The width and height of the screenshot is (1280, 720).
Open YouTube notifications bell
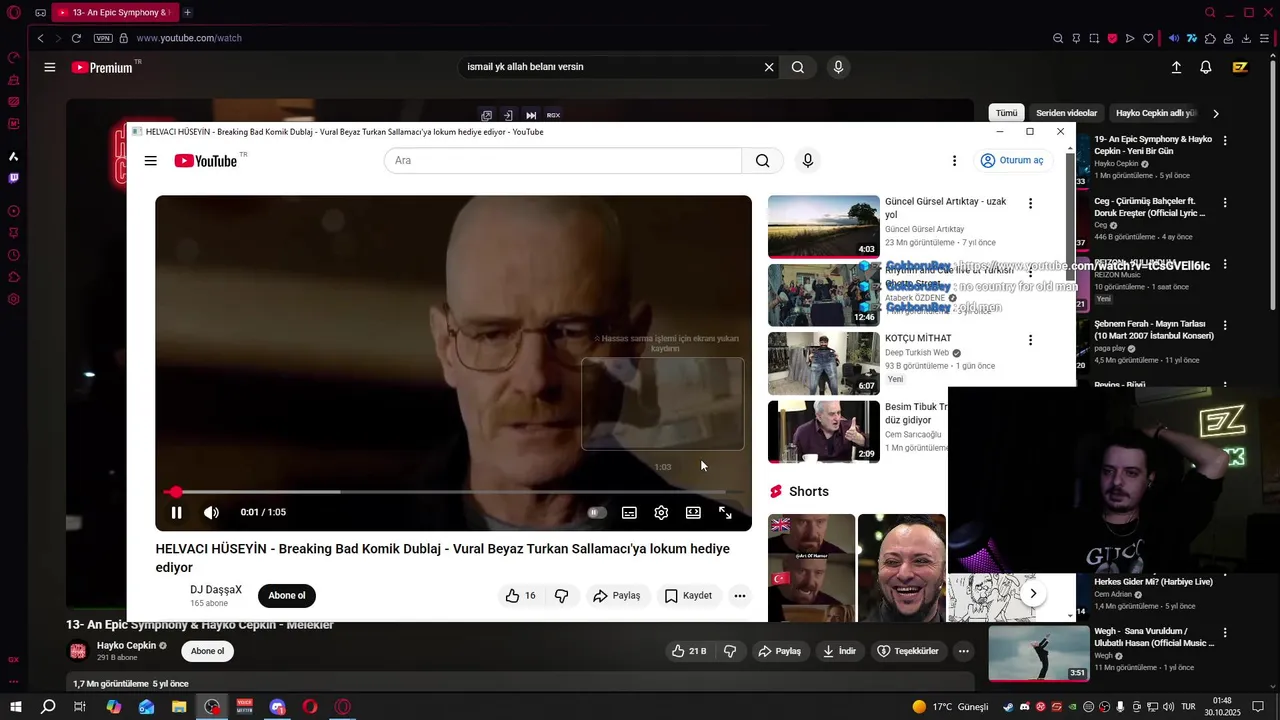tap(1206, 67)
